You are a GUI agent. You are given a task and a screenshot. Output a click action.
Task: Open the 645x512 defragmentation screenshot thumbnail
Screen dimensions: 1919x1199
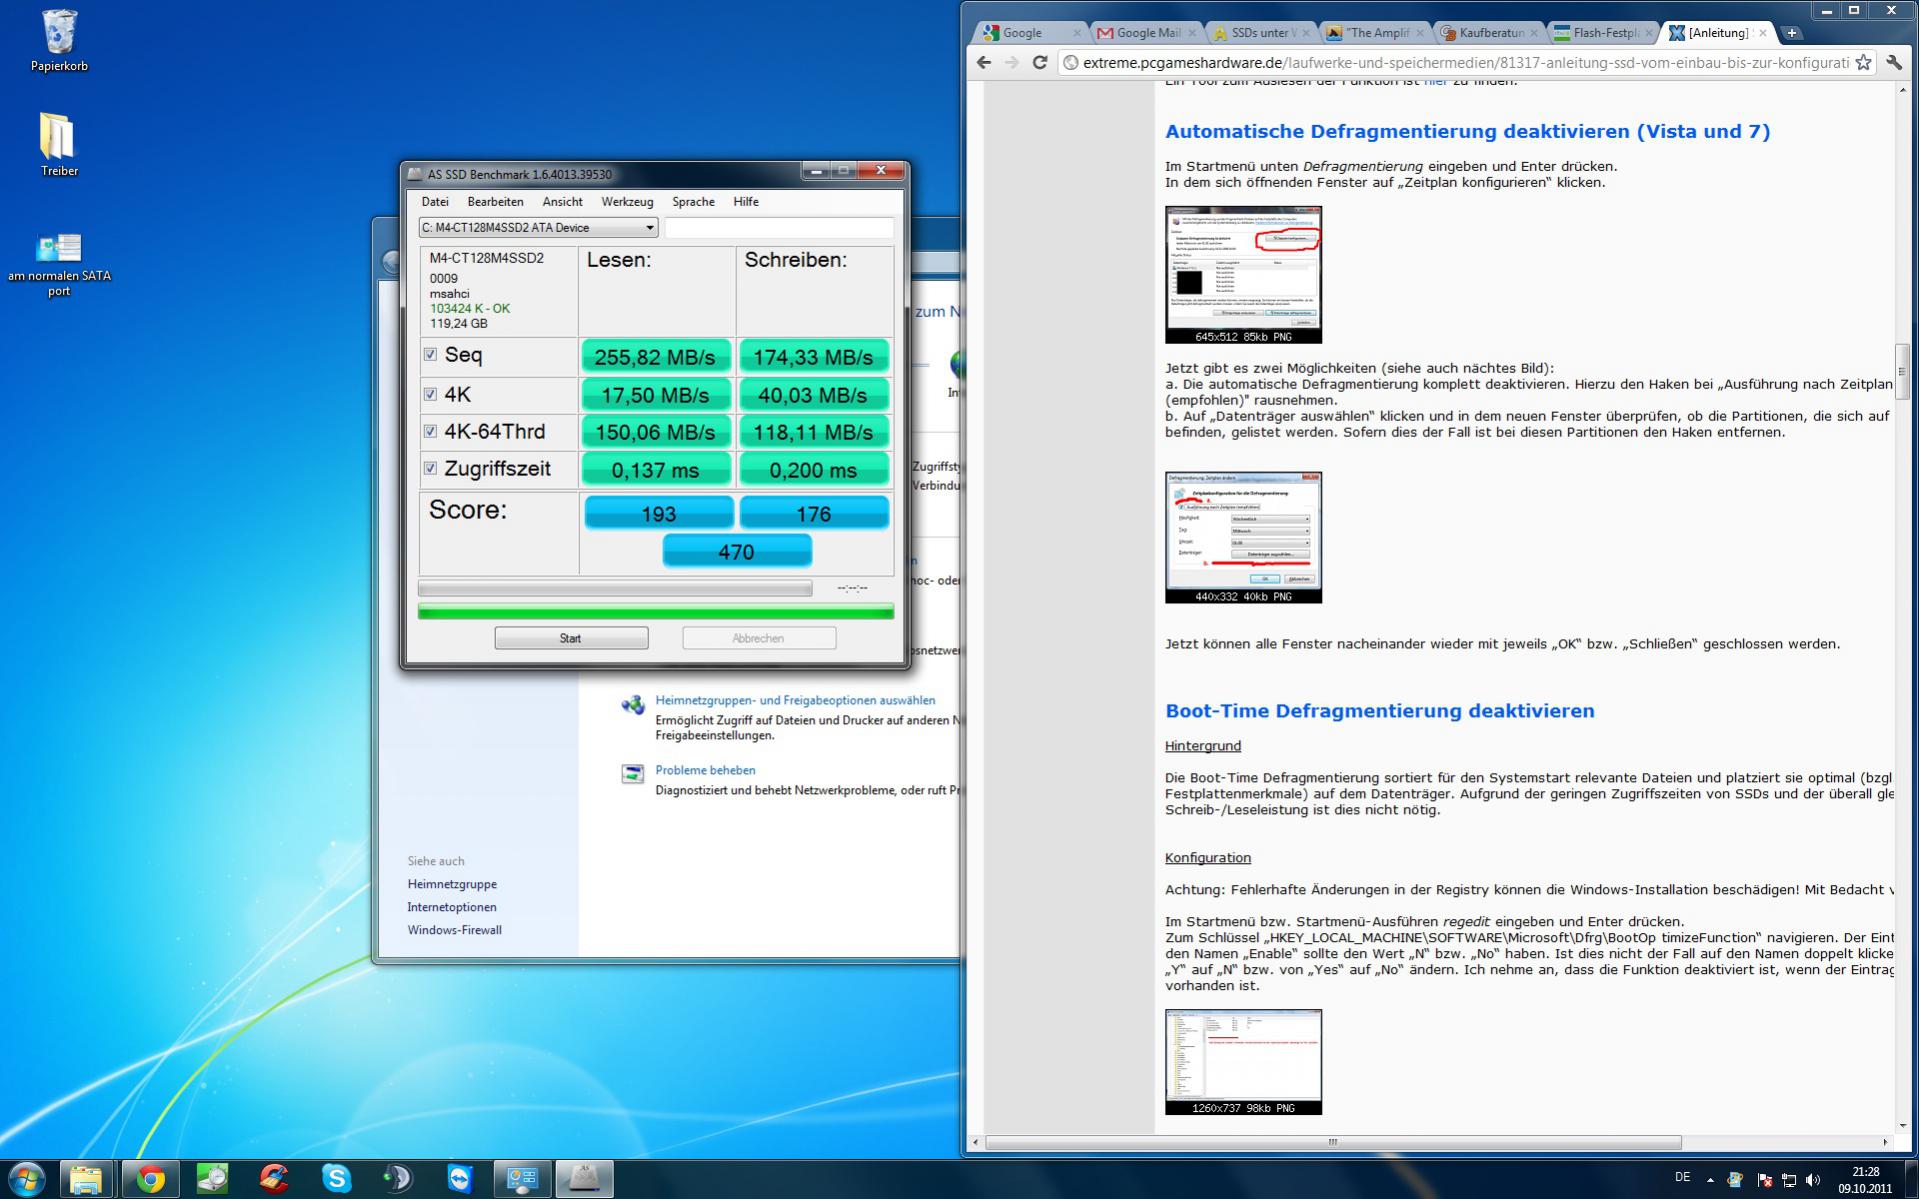click(1243, 275)
